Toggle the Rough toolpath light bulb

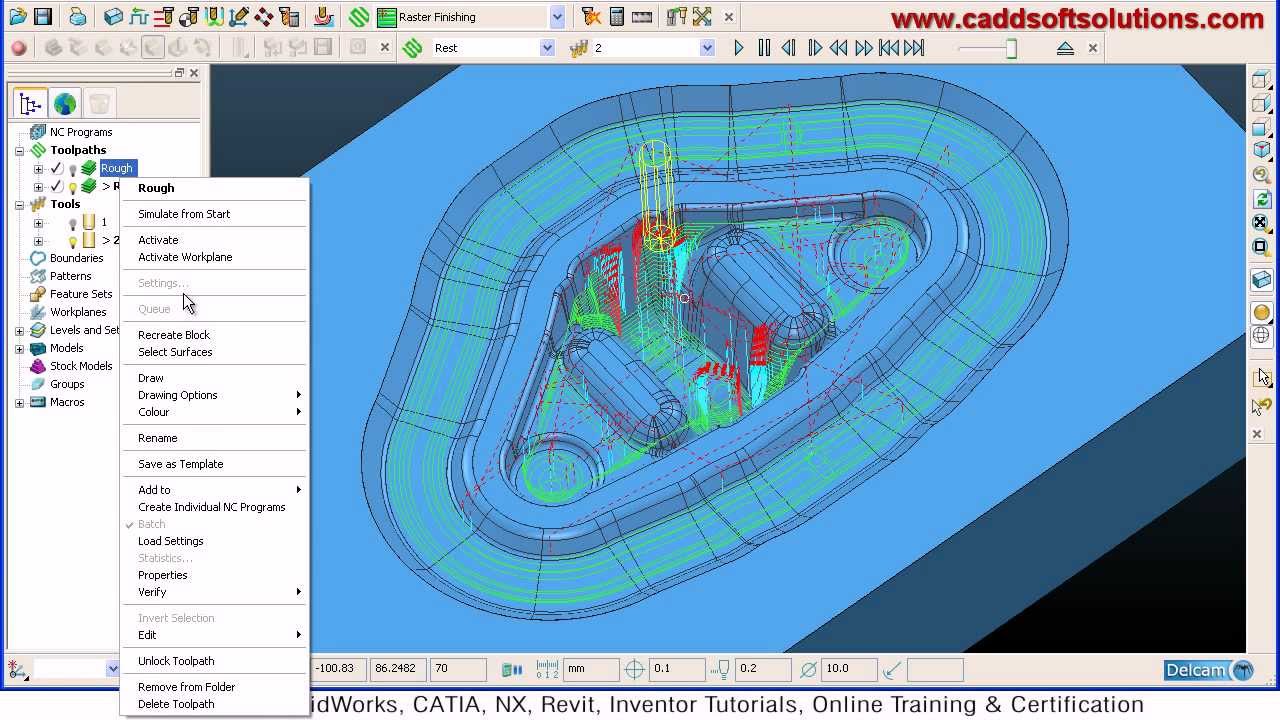(72, 169)
